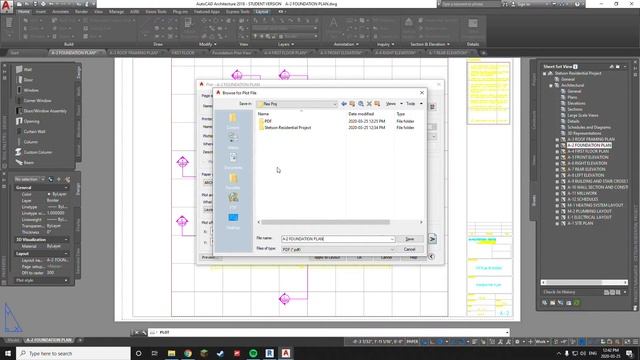640x360 pixels.
Task: Click the PLOT command line input
Action: click(x=329, y=332)
